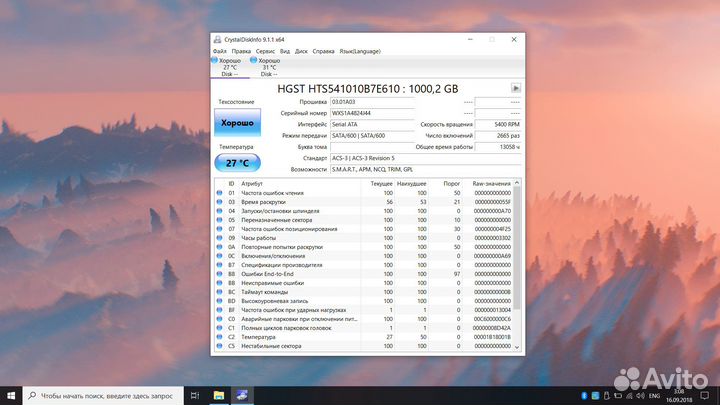Click the SMART list scrollbar down arrow

click(517, 348)
